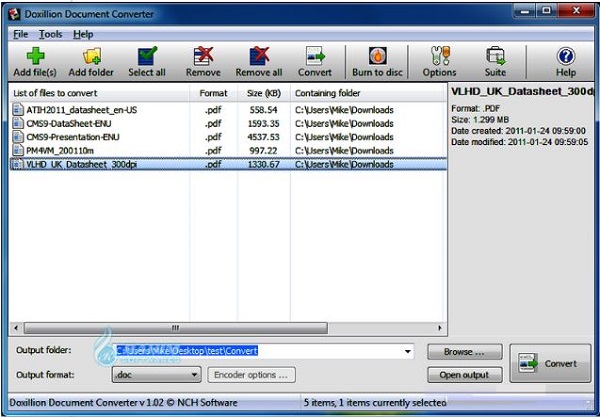Open the Tools menu
The width and height of the screenshot is (600, 417).
tap(51, 34)
